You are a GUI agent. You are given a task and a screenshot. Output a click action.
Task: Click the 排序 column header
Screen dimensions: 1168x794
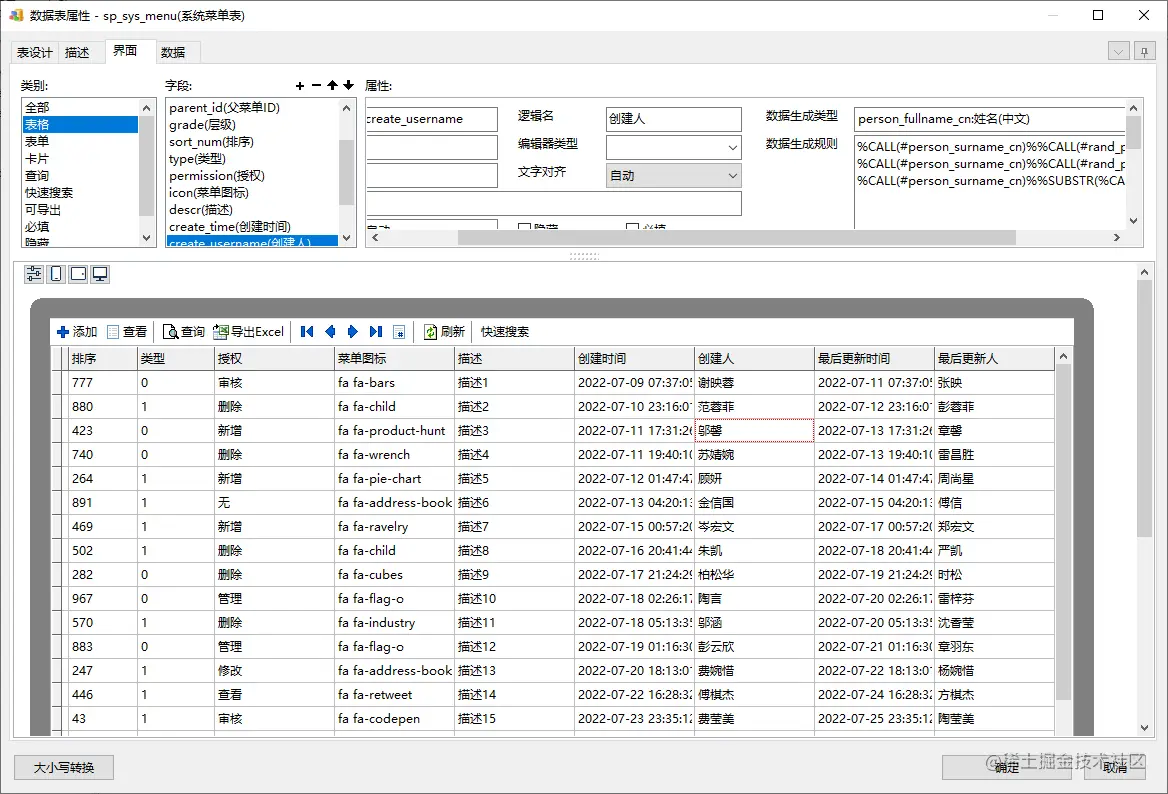pyautogui.click(x=102, y=358)
